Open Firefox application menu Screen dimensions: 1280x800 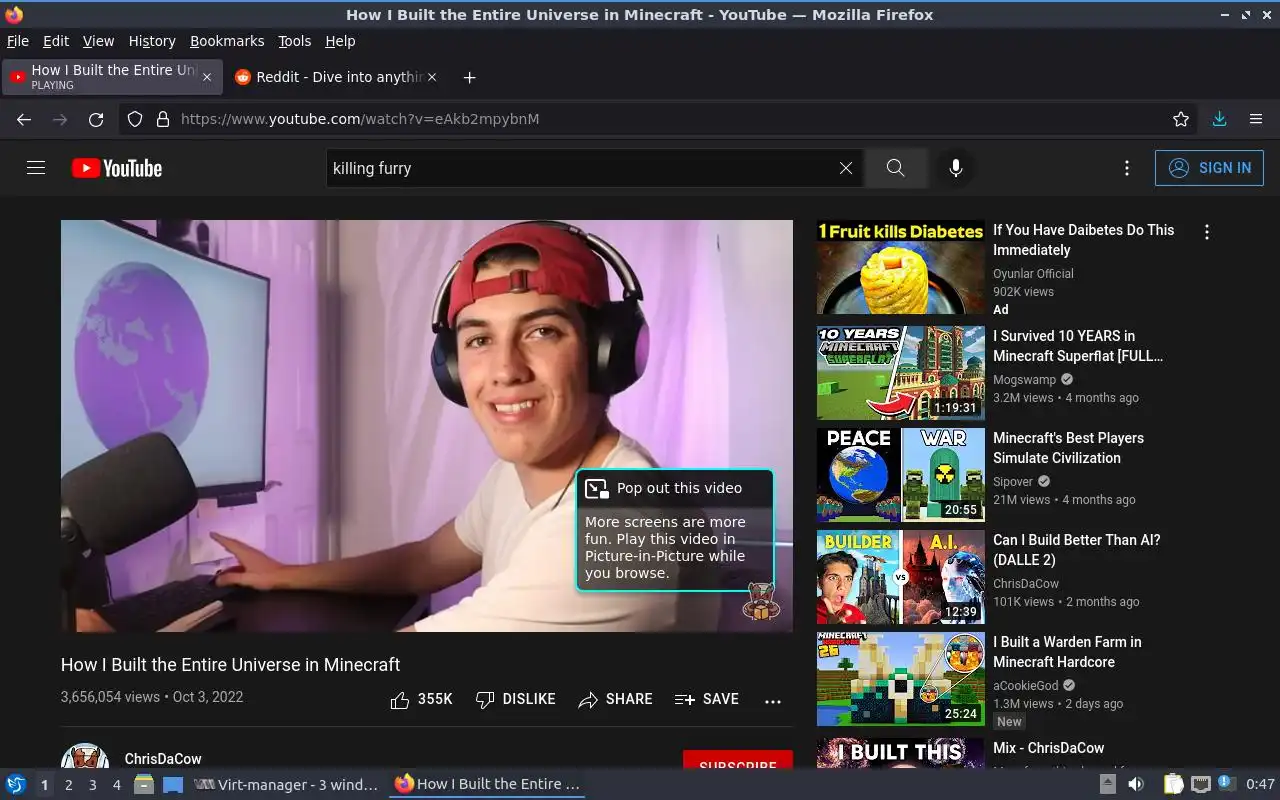[1256, 119]
